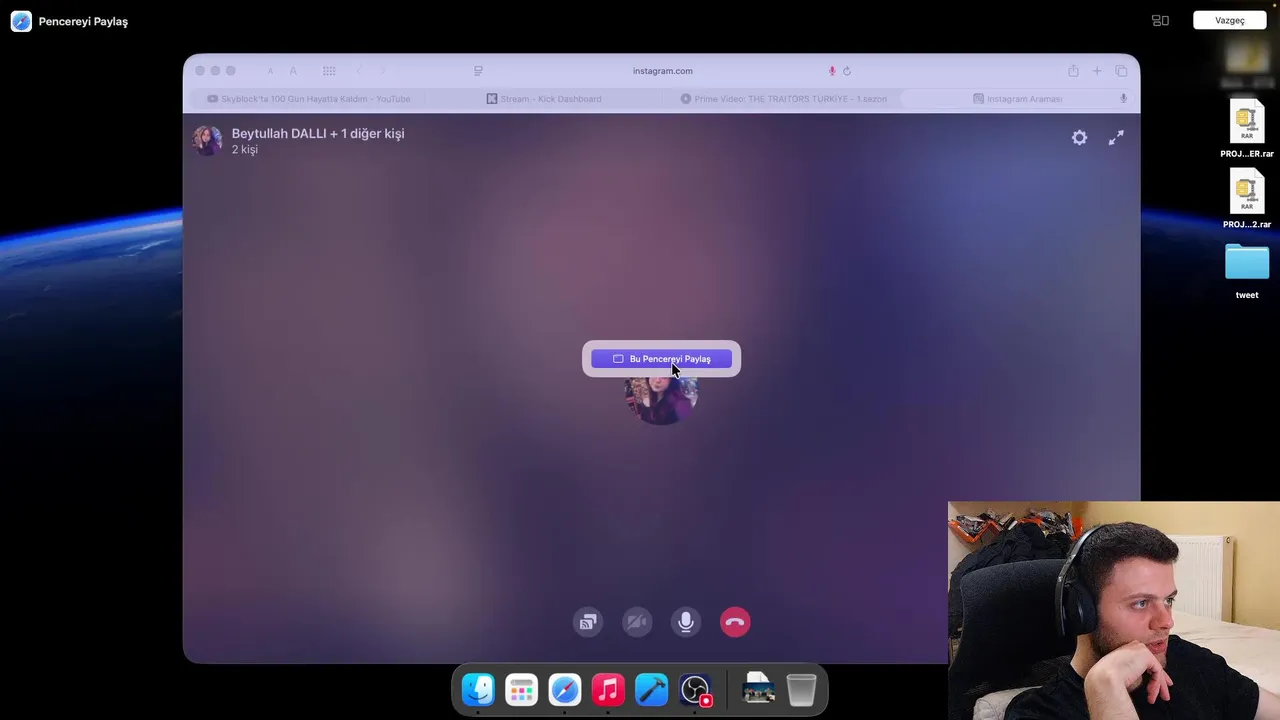The image size is (1280, 720).
Task: Click the webcam overlay video
Action: [x=1114, y=610]
